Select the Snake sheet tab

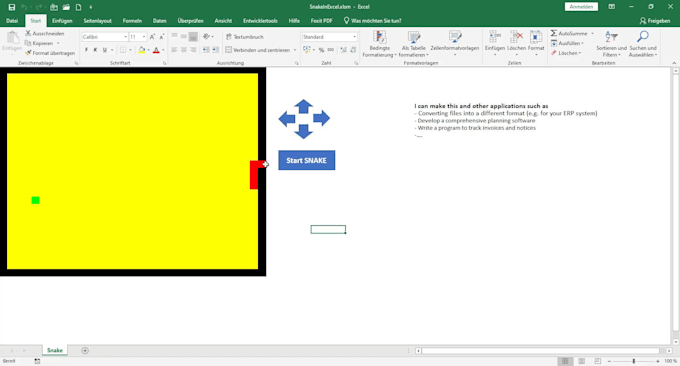click(x=55, y=350)
